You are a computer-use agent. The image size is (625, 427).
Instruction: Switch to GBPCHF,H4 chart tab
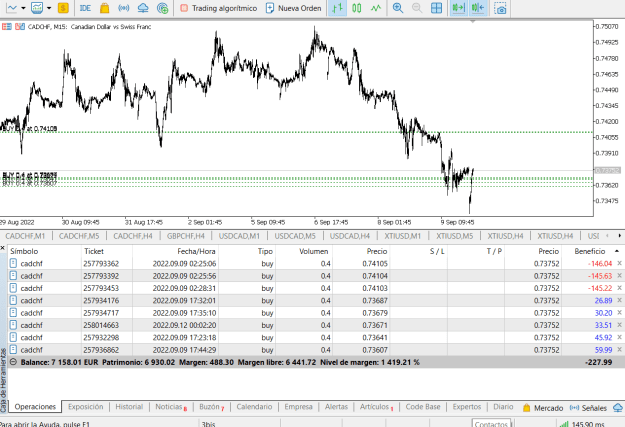coord(186,236)
